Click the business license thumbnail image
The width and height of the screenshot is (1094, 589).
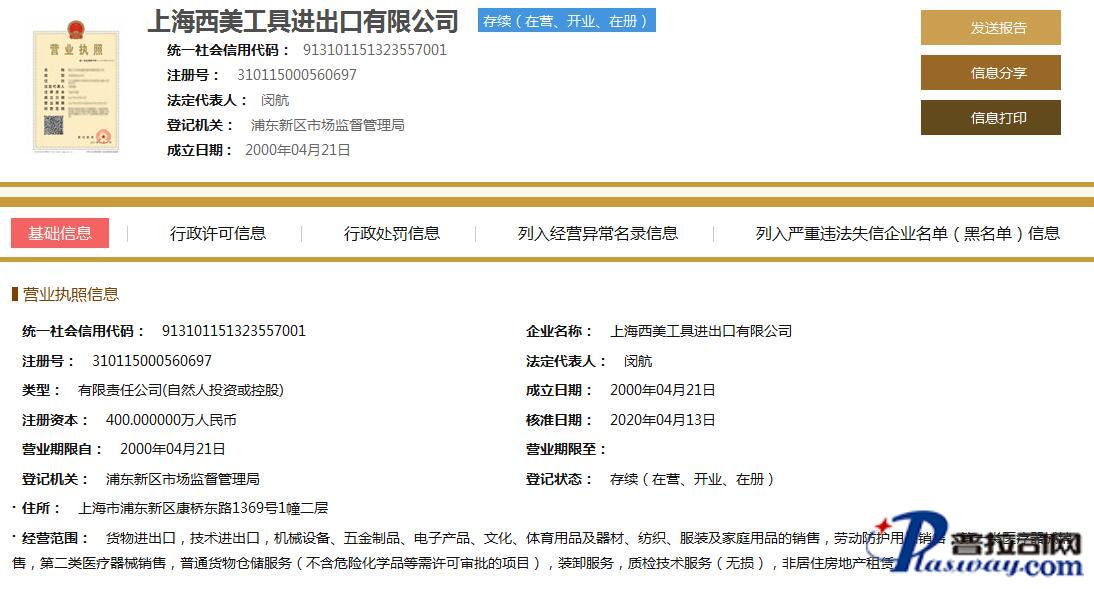click(x=75, y=86)
